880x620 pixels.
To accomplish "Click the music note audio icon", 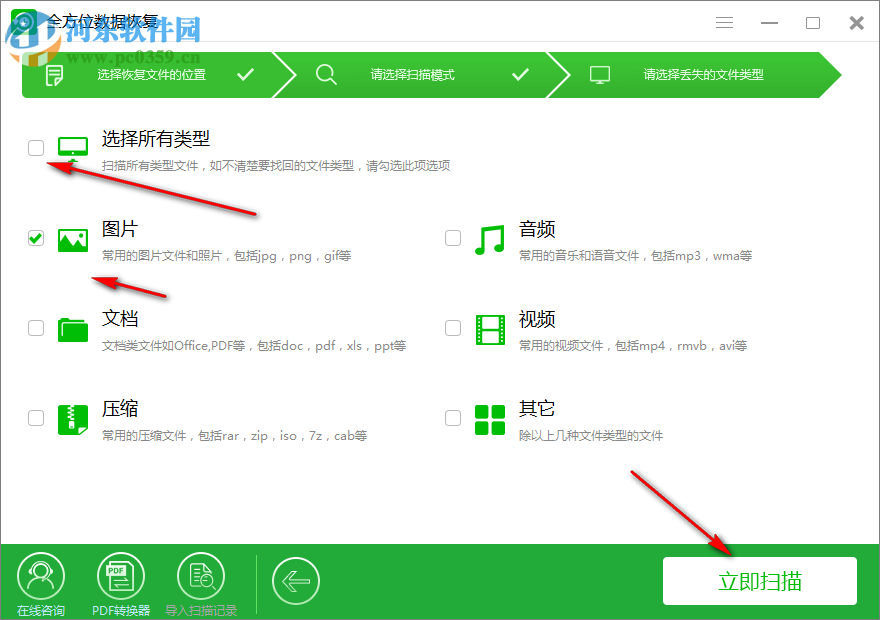I will (489, 238).
